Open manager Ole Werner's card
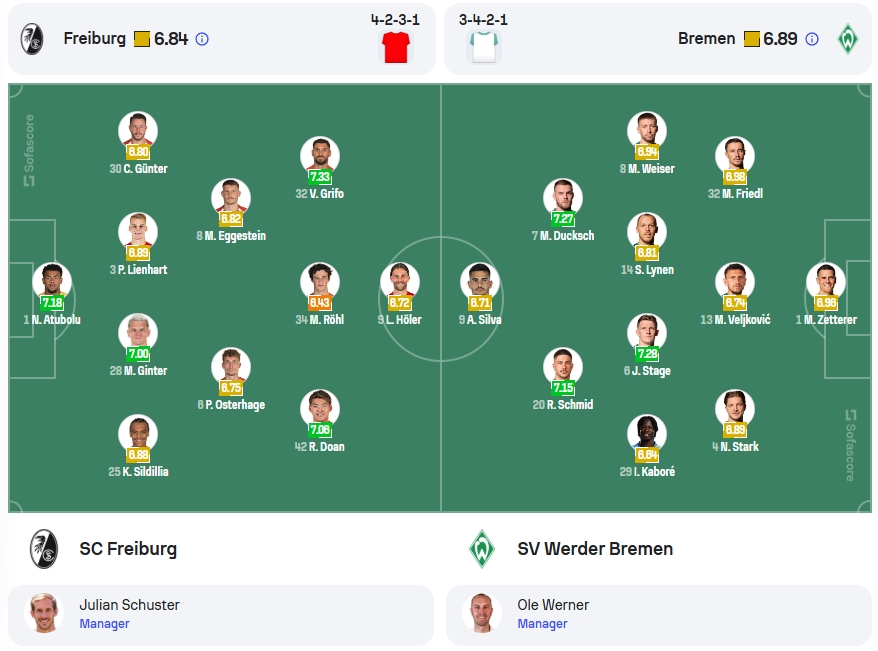The width and height of the screenshot is (878, 651). point(659,615)
